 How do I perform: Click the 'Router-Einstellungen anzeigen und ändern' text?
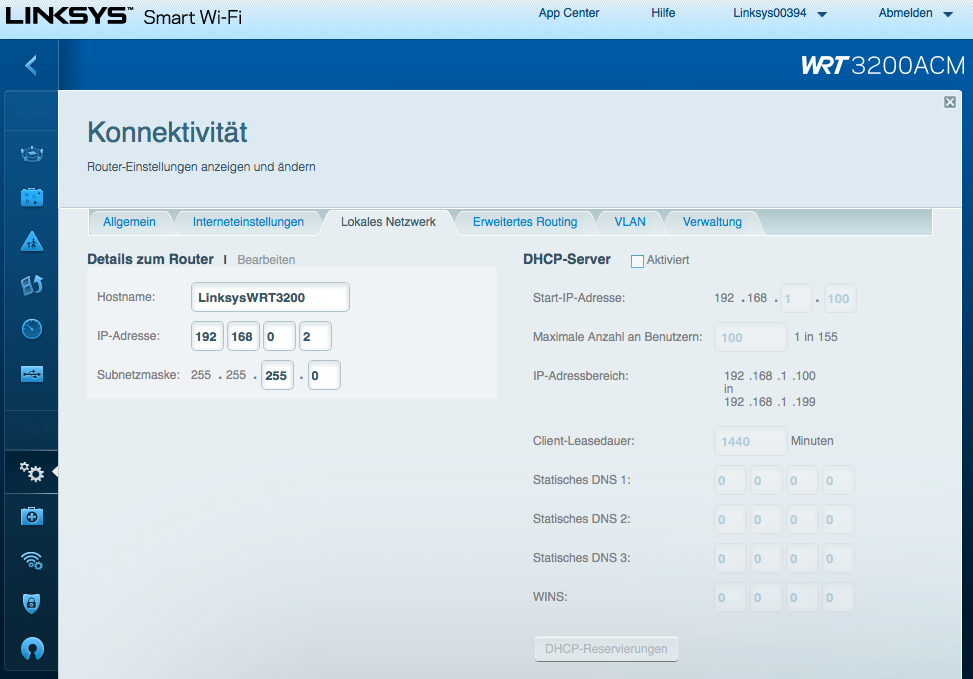click(x=201, y=167)
